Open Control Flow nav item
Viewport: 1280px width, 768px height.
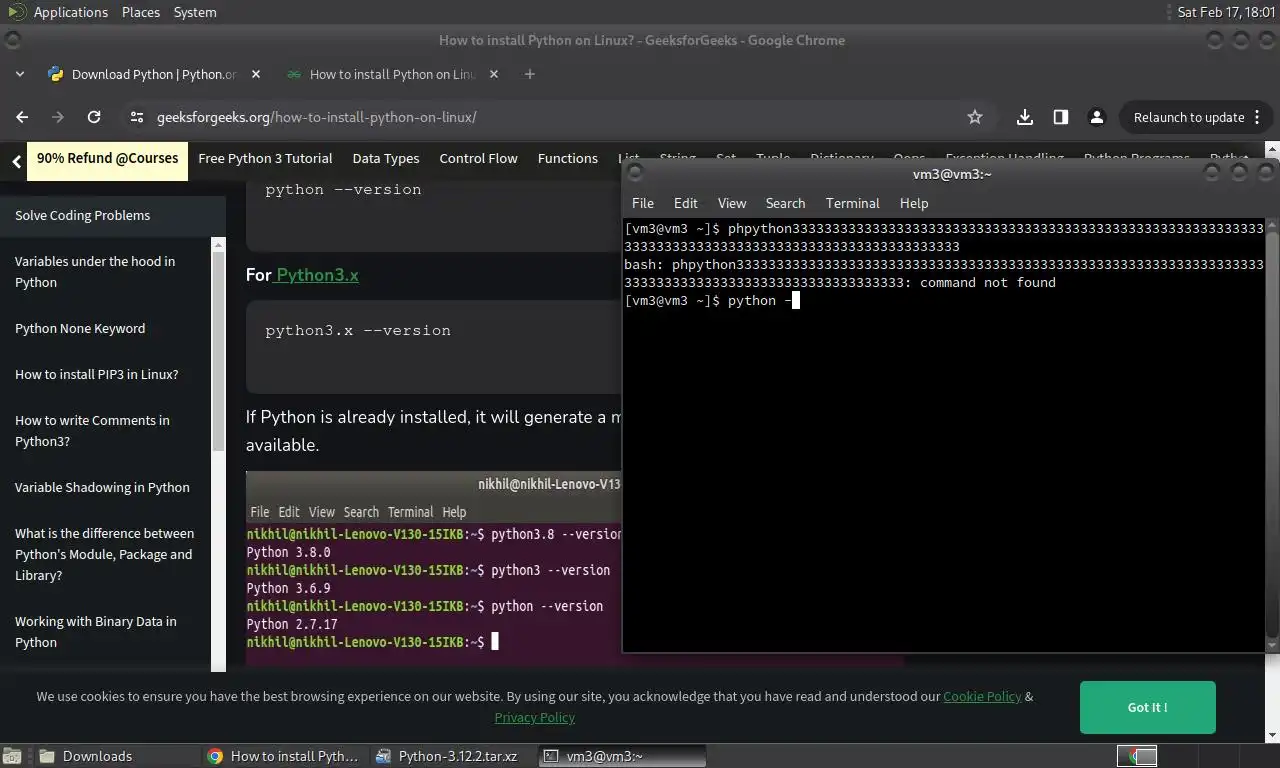pyautogui.click(x=478, y=158)
